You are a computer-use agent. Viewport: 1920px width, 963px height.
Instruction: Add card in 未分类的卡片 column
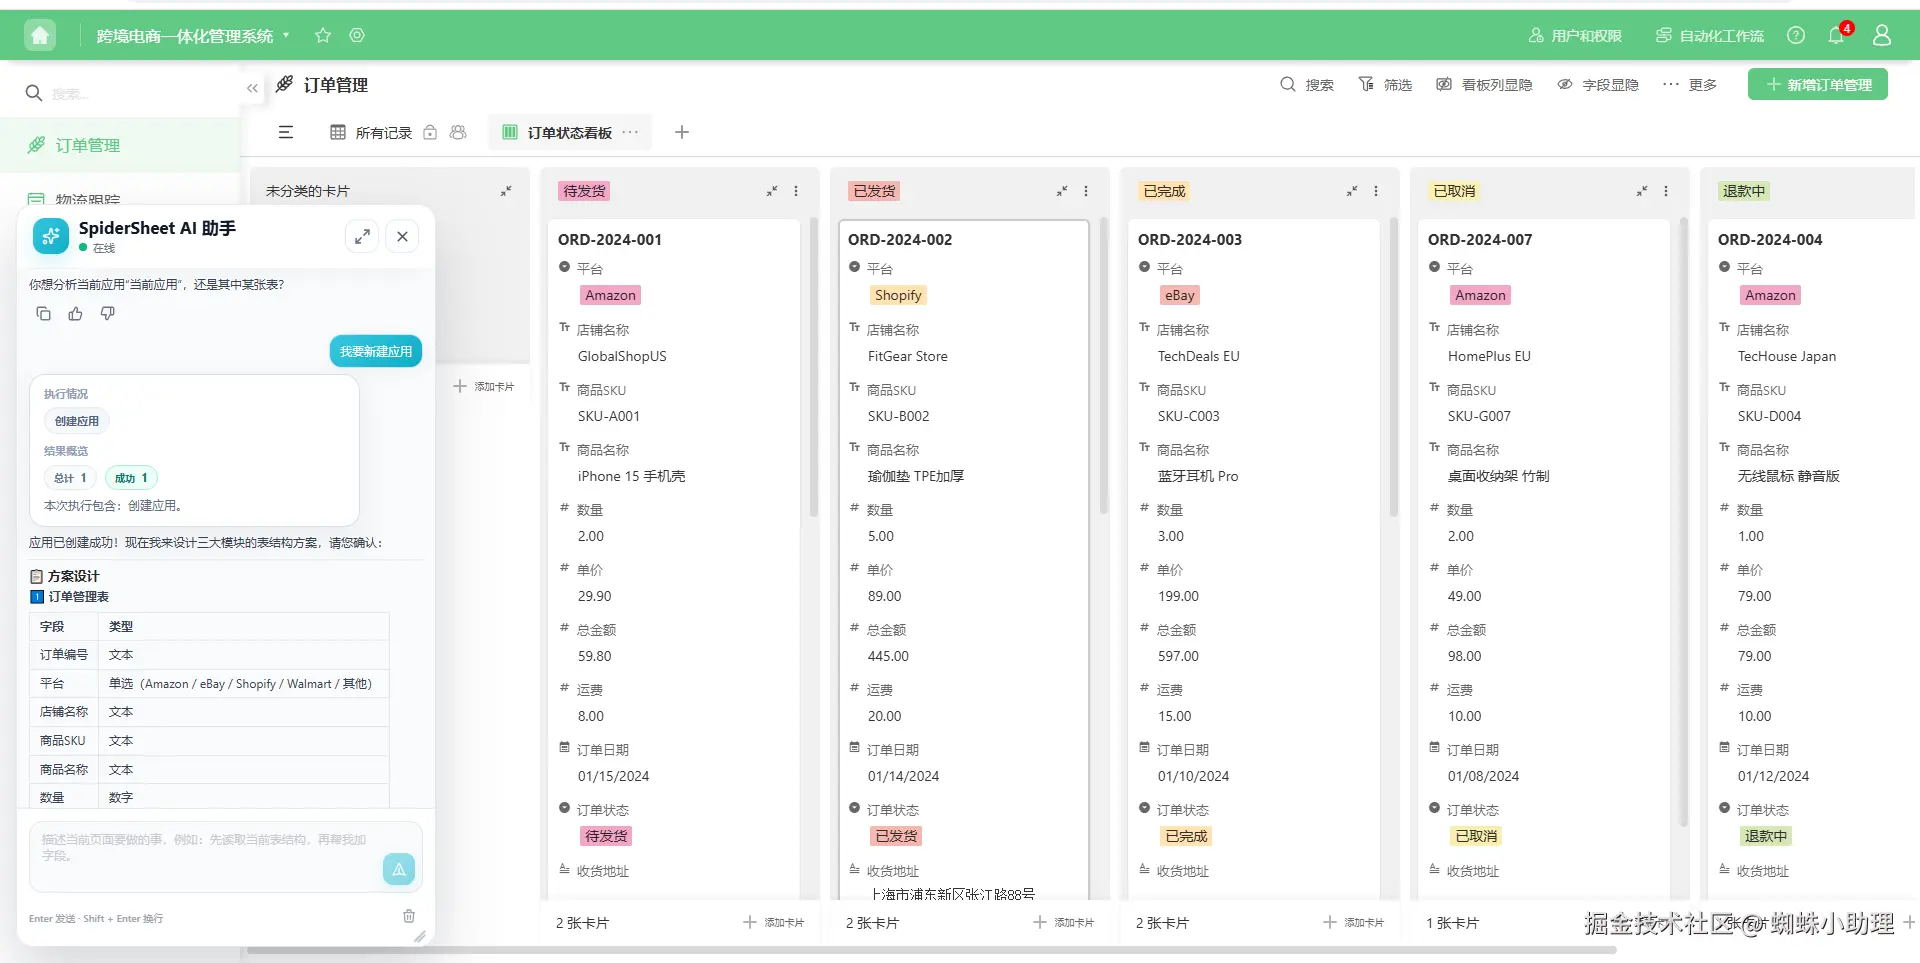click(x=483, y=386)
